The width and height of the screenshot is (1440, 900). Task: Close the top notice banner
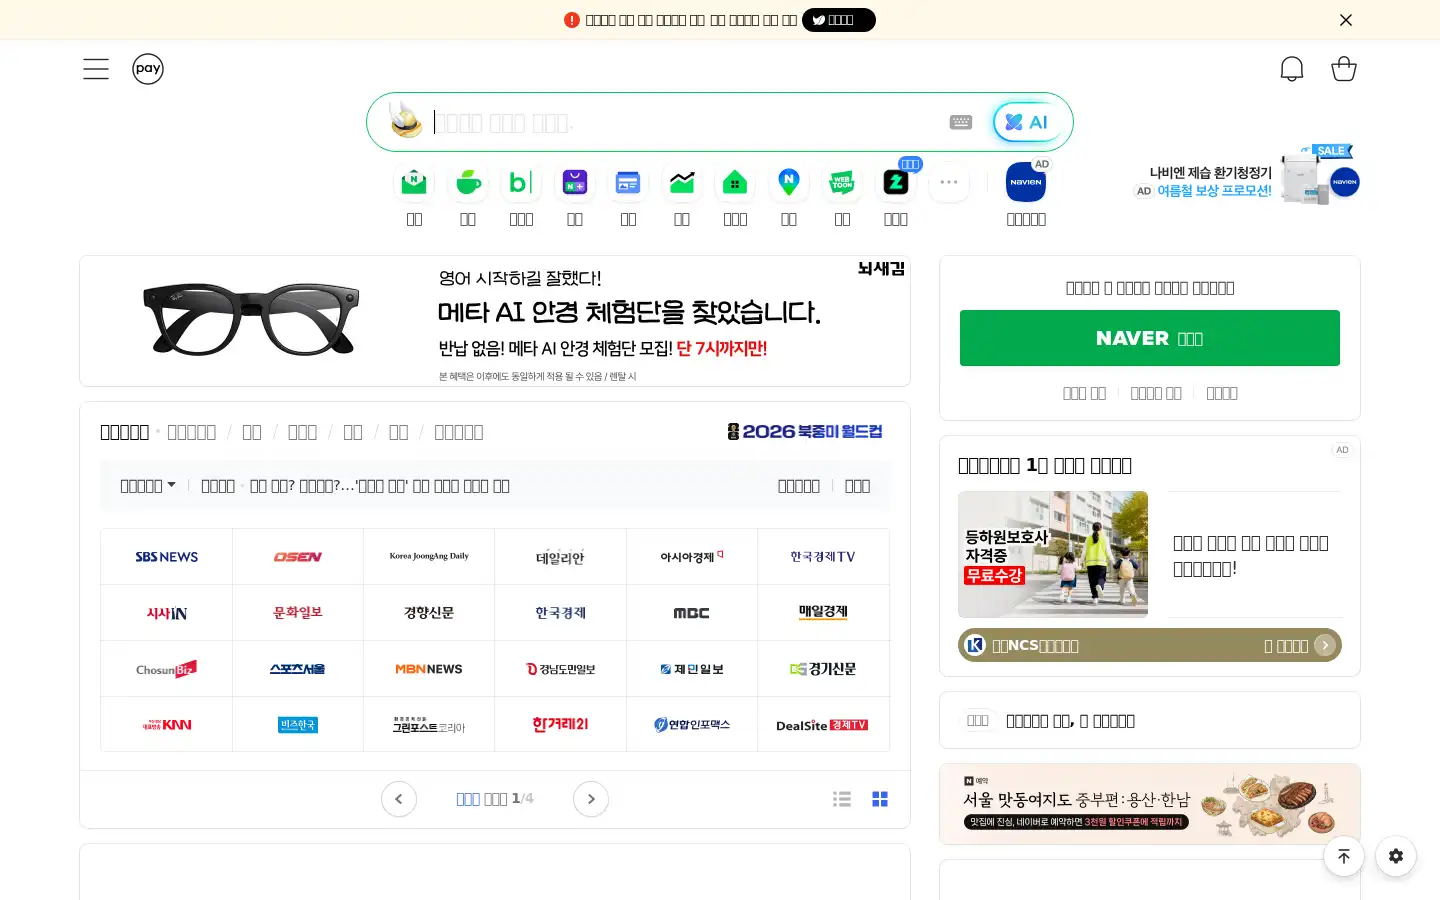(x=1346, y=20)
